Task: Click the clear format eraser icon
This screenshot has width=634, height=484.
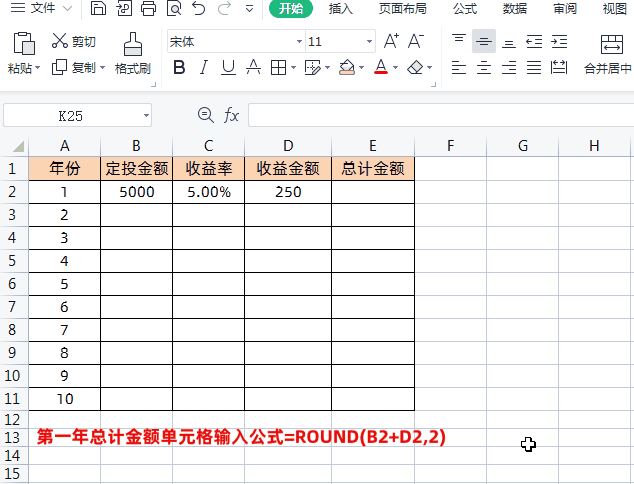Action: 415,67
